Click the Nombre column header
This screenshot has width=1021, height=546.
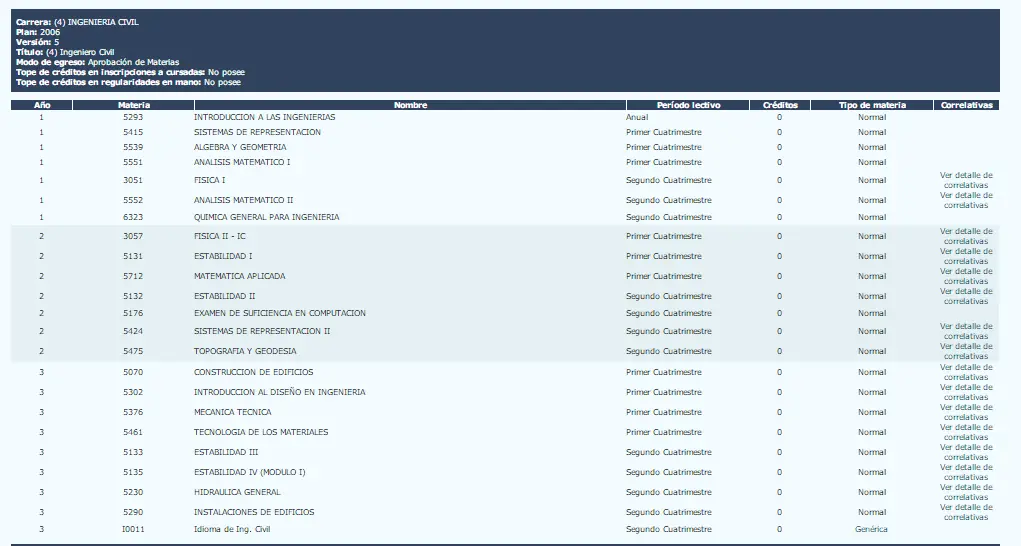(x=410, y=105)
